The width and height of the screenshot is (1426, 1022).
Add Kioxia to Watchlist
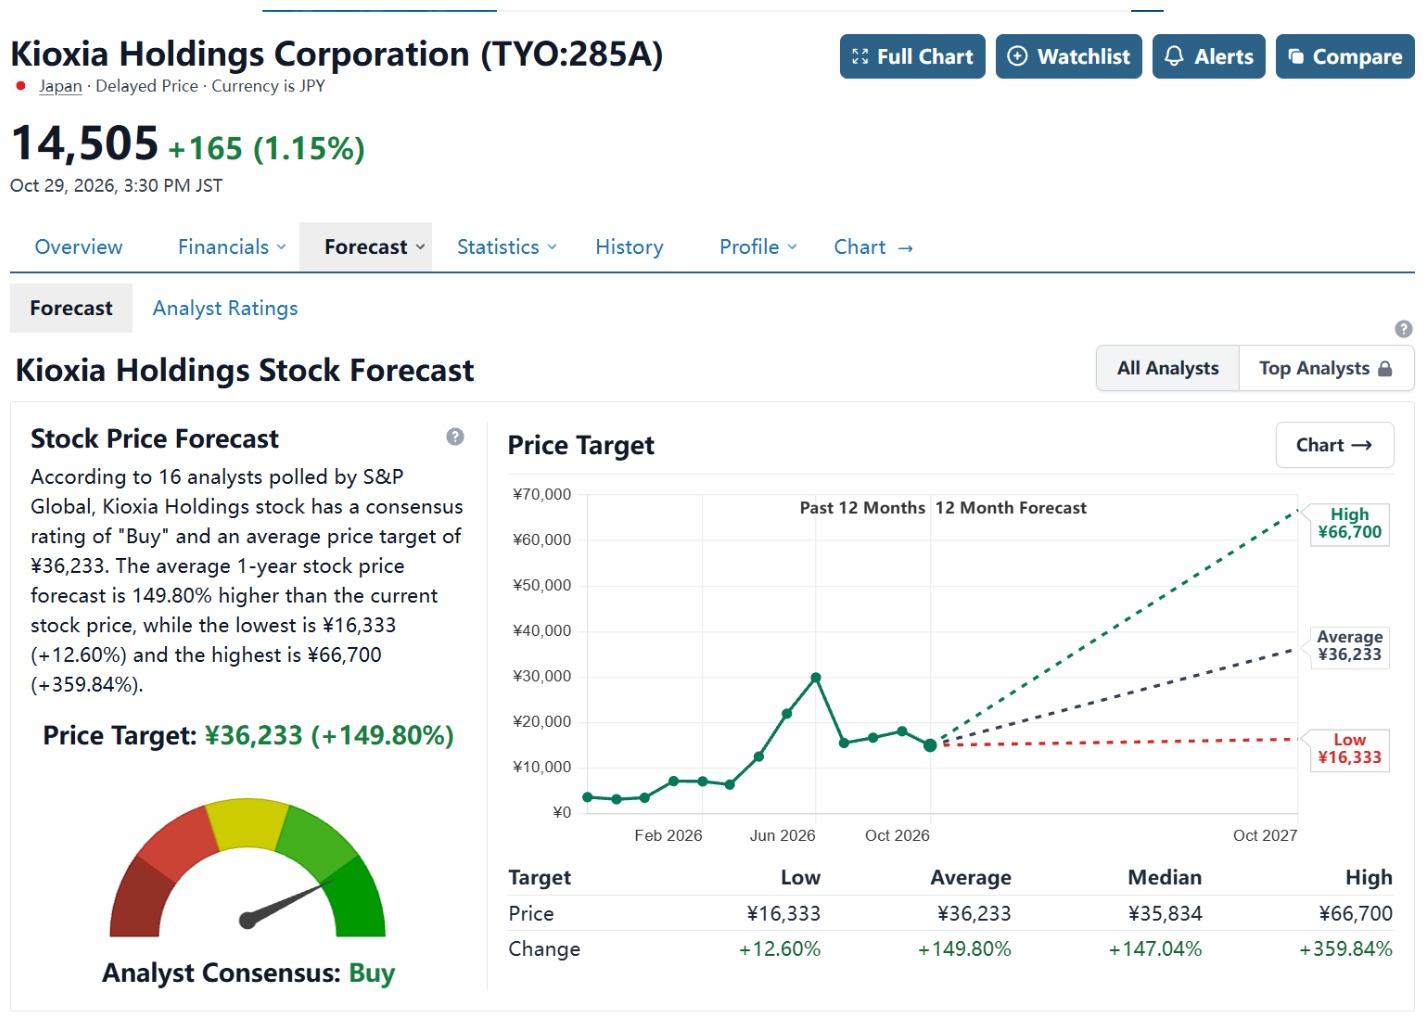1068,57
